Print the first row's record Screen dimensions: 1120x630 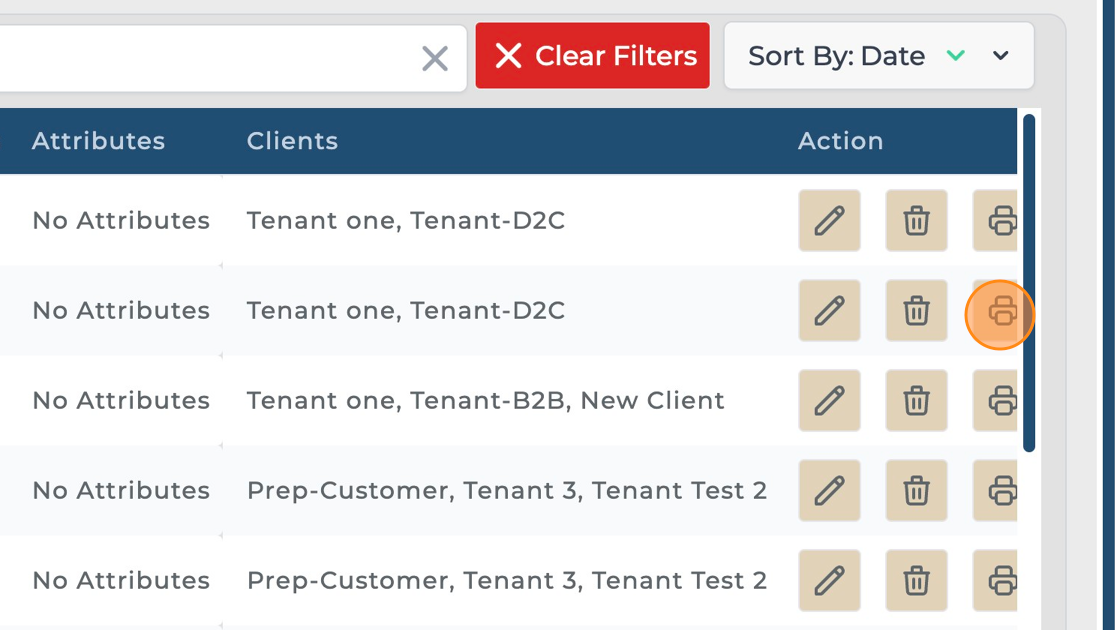pyautogui.click(x=999, y=220)
